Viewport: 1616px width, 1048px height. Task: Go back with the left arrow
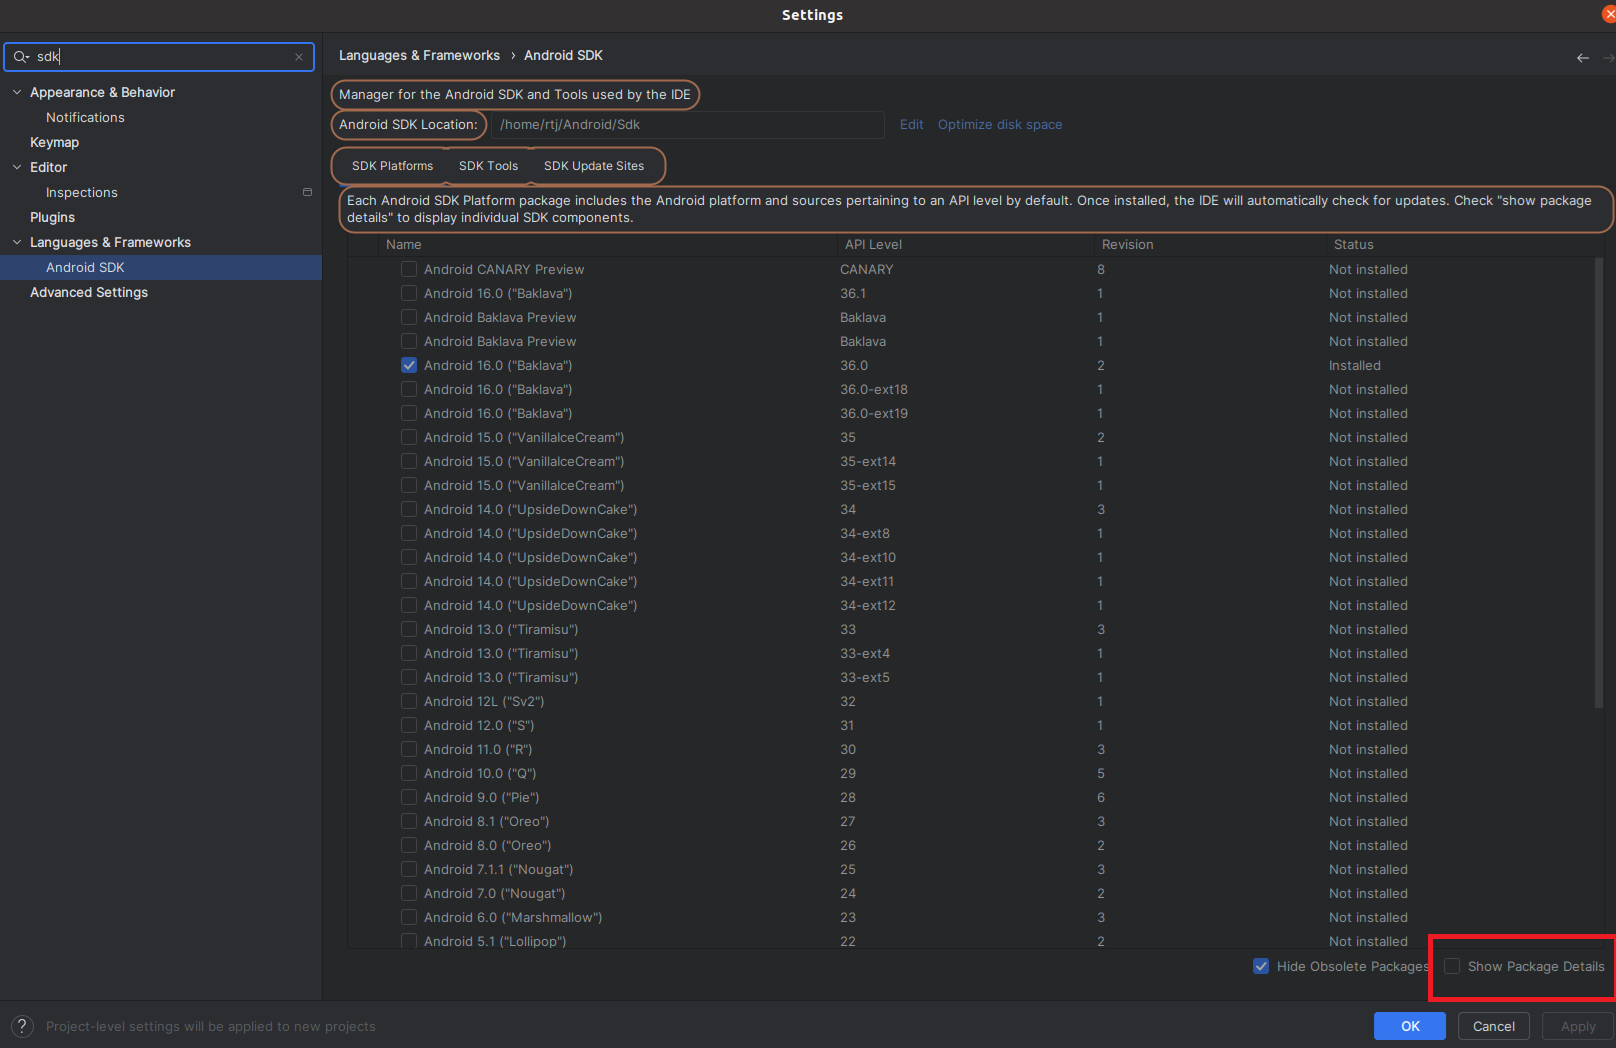pos(1583,58)
